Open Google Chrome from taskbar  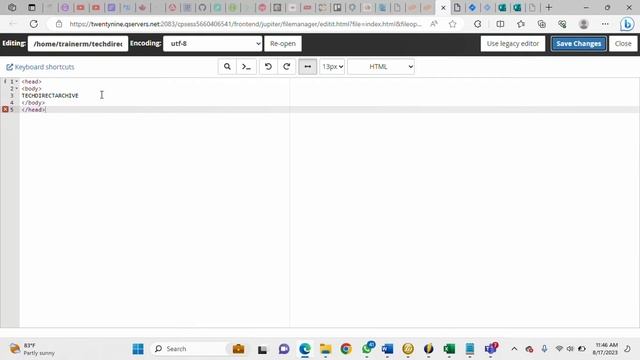(346, 349)
